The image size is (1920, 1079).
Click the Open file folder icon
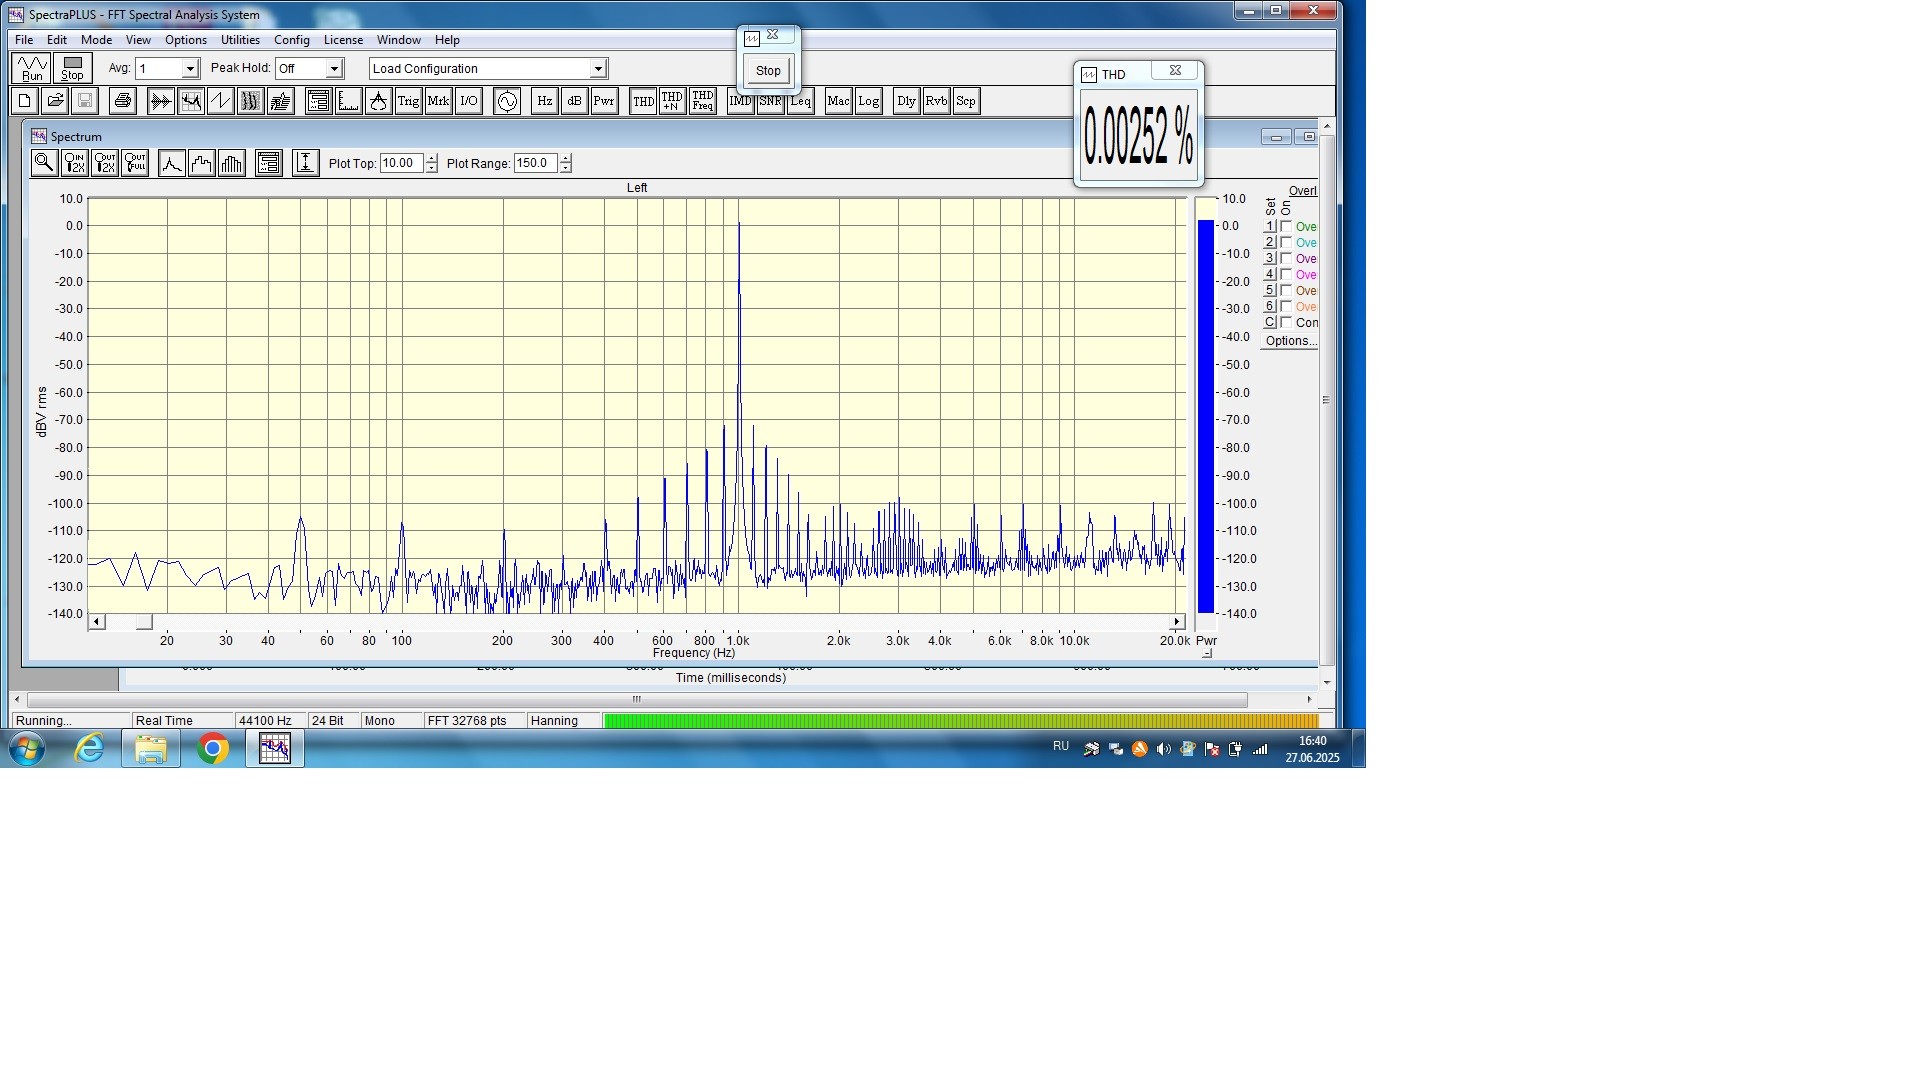(x=55, y=101)
